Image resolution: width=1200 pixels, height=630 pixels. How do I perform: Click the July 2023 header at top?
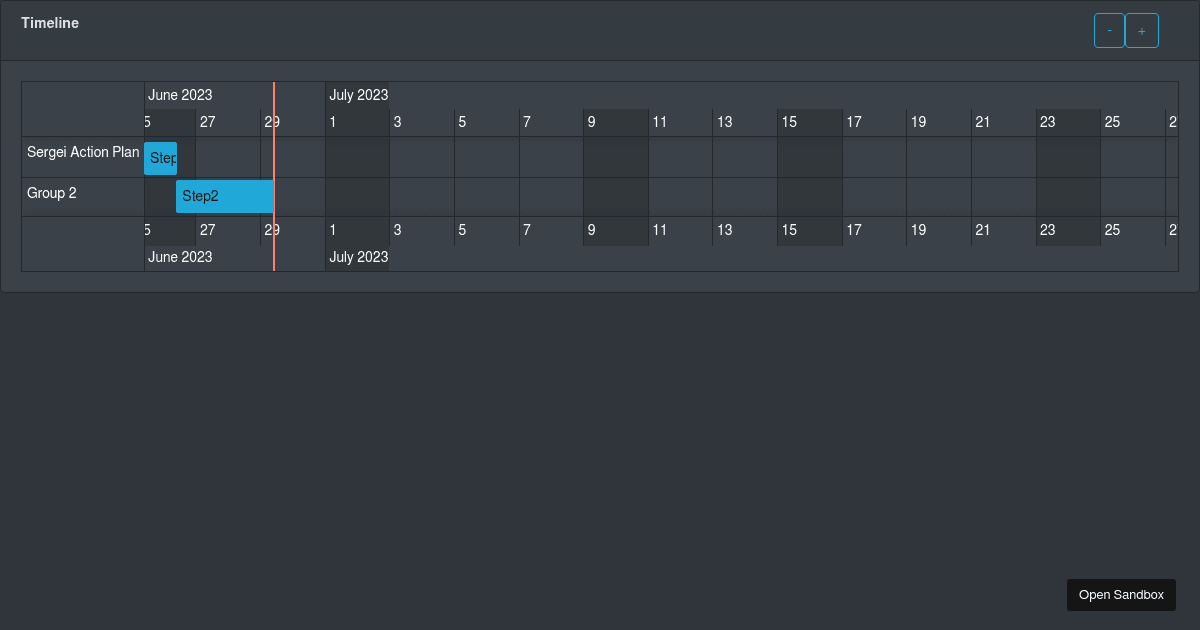pyautogui.click(x=358, y=95)
